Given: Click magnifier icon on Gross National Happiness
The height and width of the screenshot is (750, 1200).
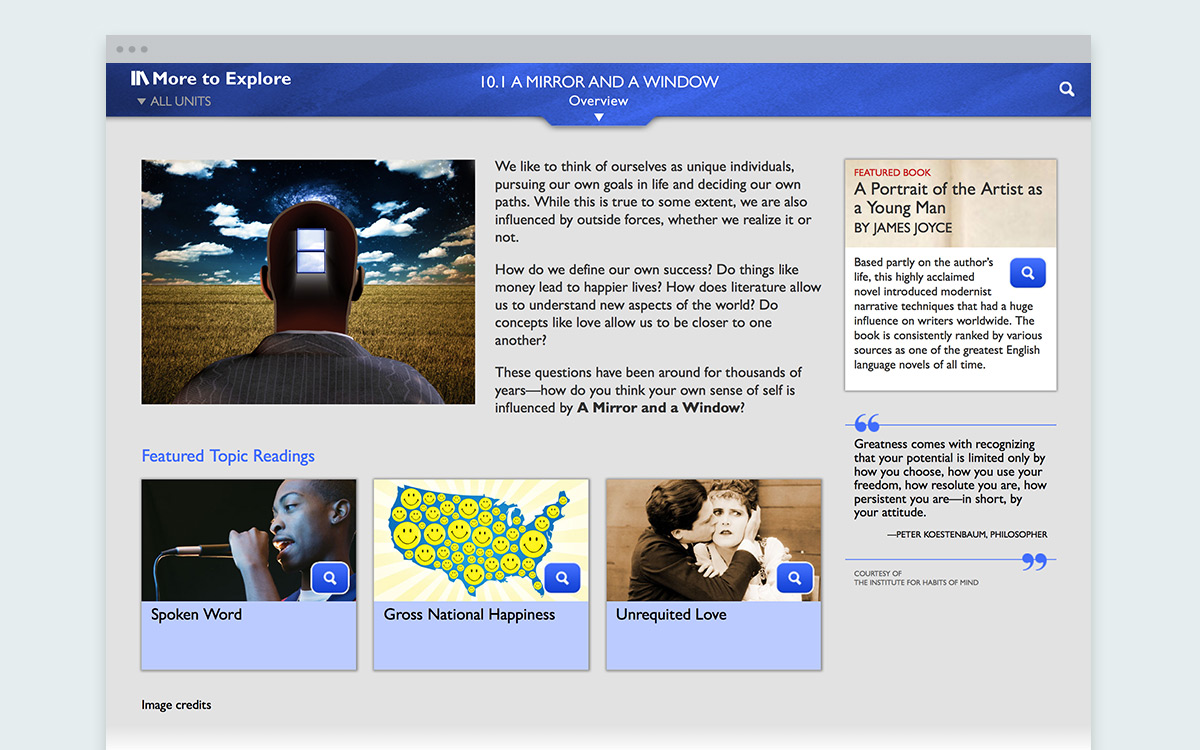Looking at the screenshot, I should pyautogui.click(x=562, y=578).
